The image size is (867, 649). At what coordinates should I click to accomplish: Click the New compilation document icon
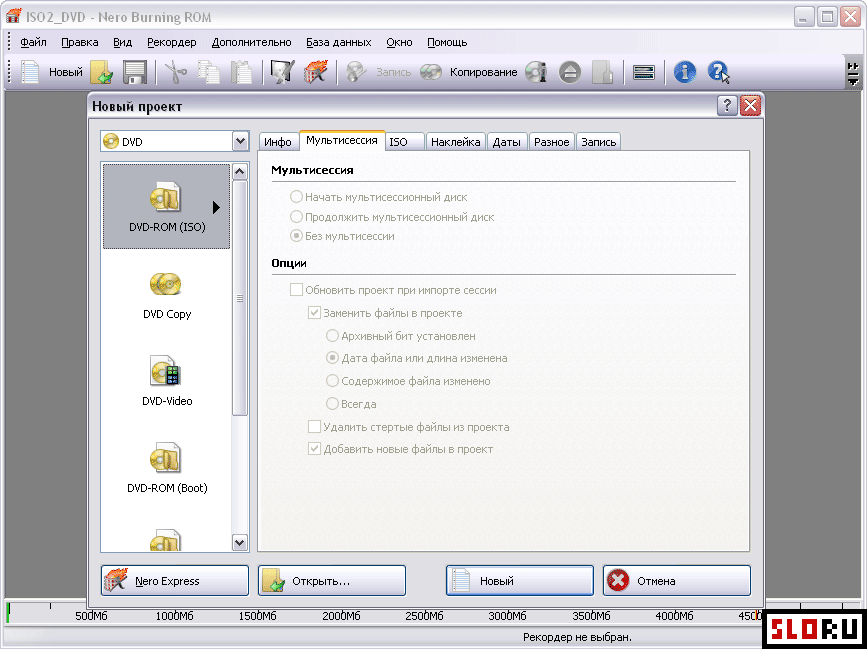click(30, 72)
